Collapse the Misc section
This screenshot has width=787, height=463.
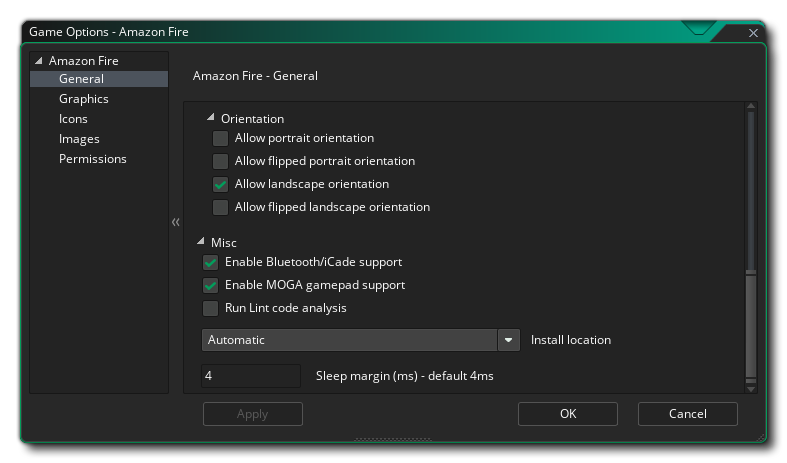[201, 242]
